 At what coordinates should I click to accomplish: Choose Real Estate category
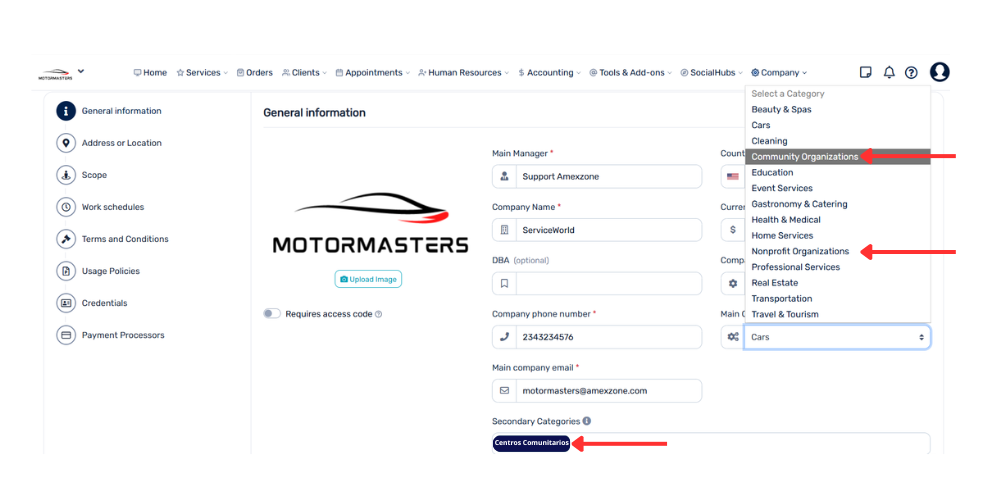837,283
